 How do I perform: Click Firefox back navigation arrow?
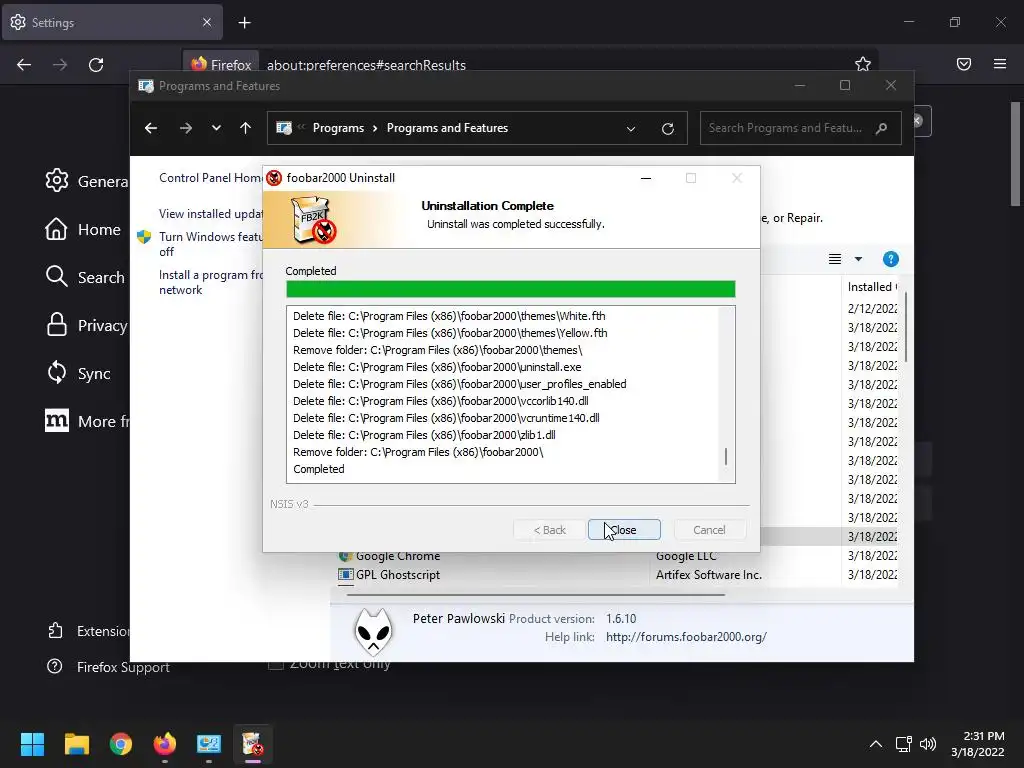click(x=24, y=65)
